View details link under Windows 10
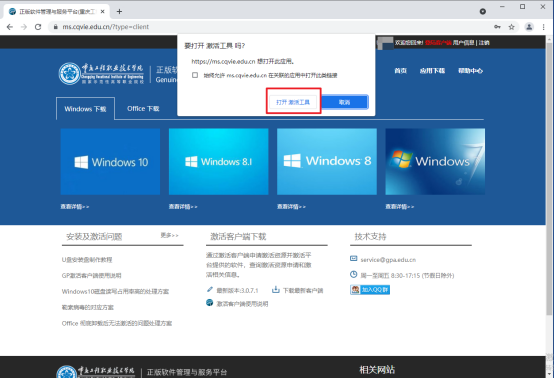 (75, 207)
